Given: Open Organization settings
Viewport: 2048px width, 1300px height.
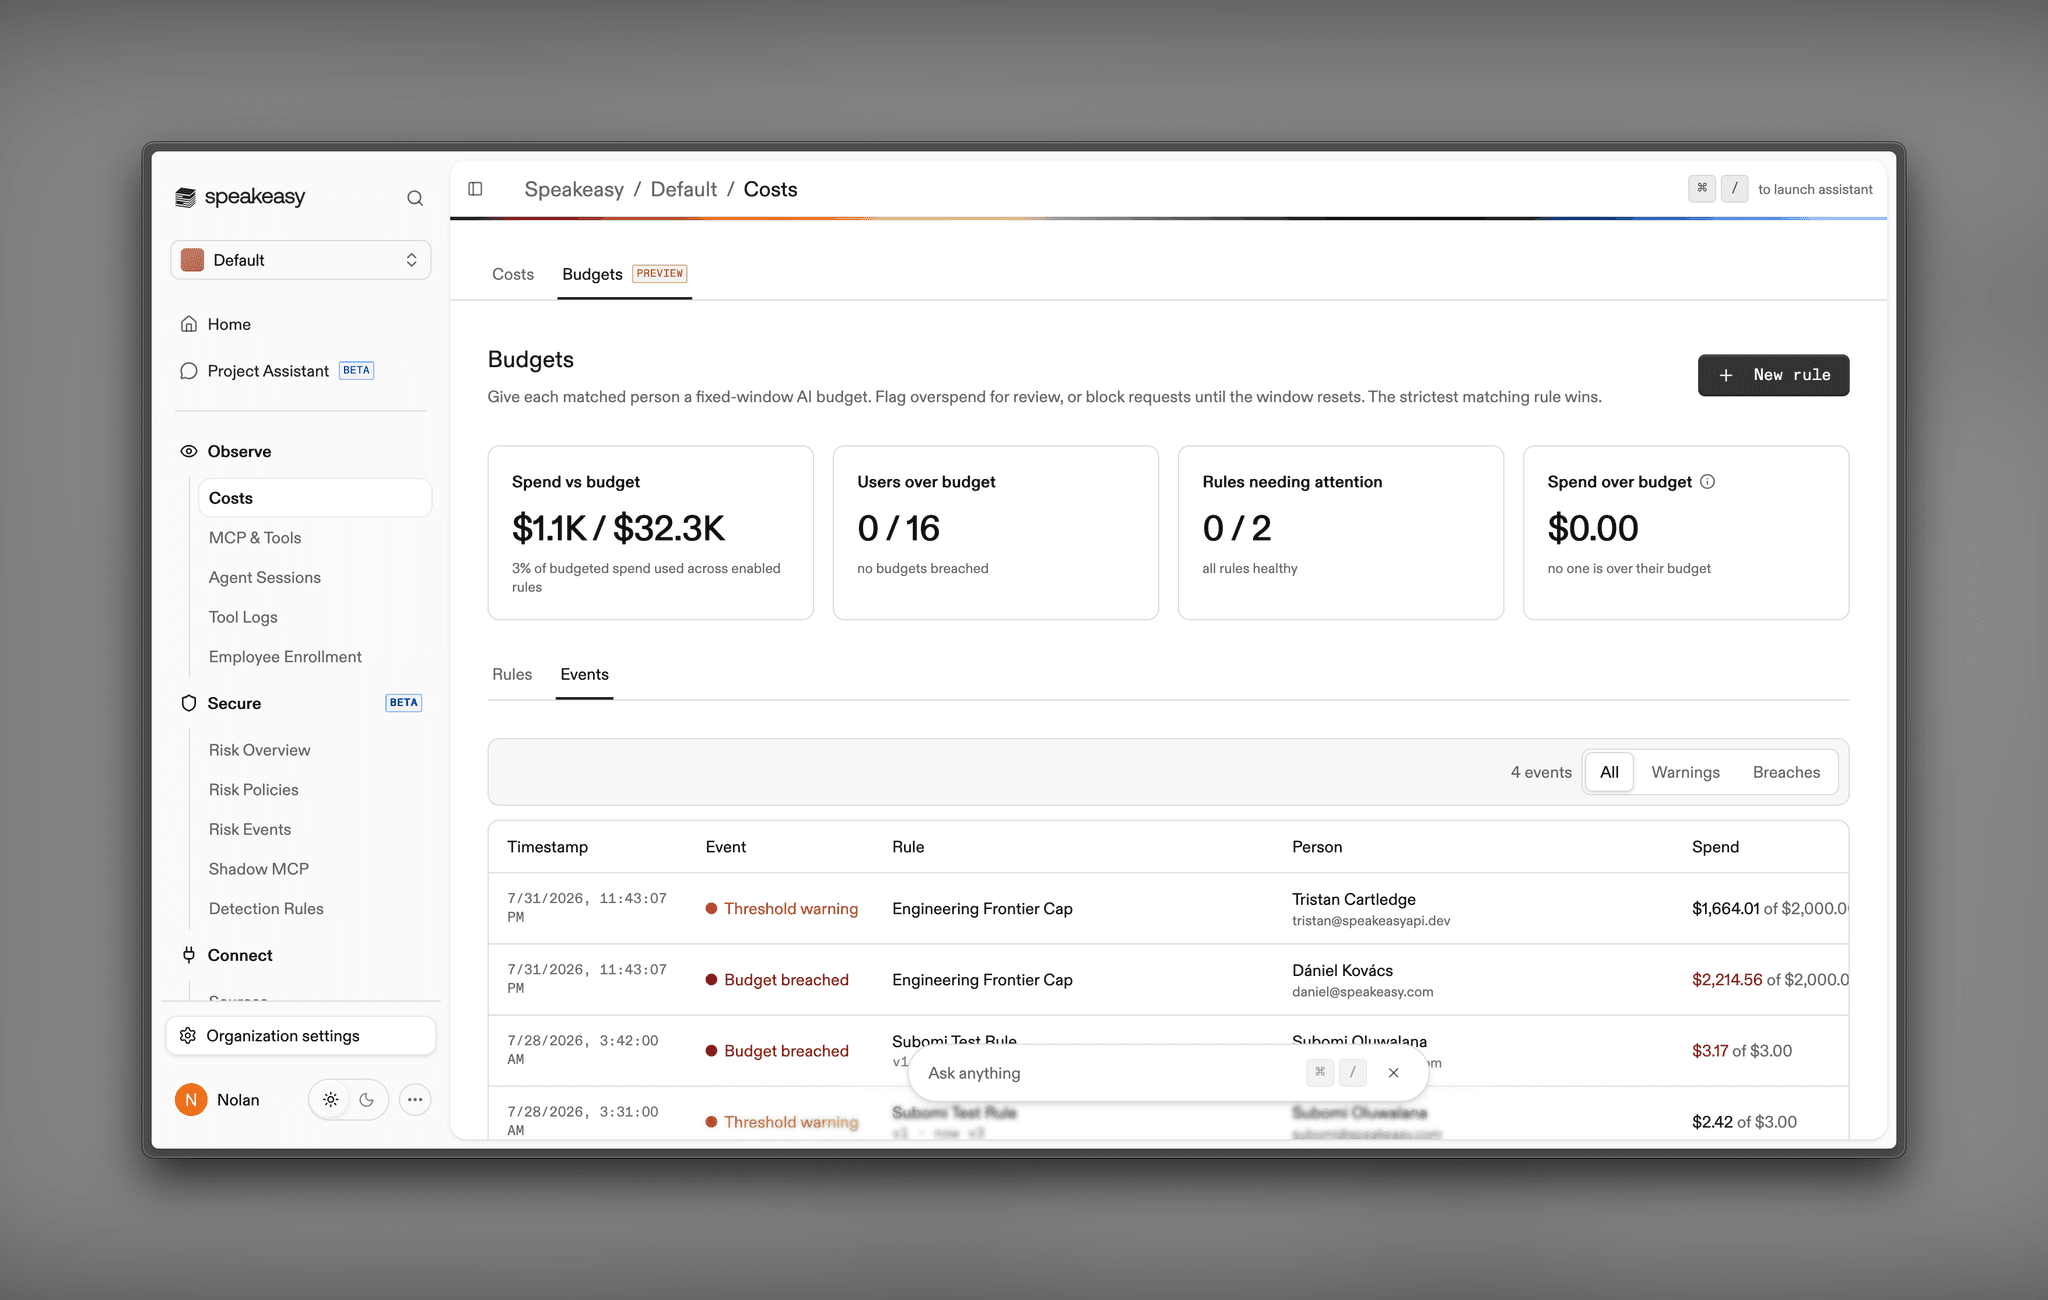Looking at the screenshot, I should tap(301, 1036).
